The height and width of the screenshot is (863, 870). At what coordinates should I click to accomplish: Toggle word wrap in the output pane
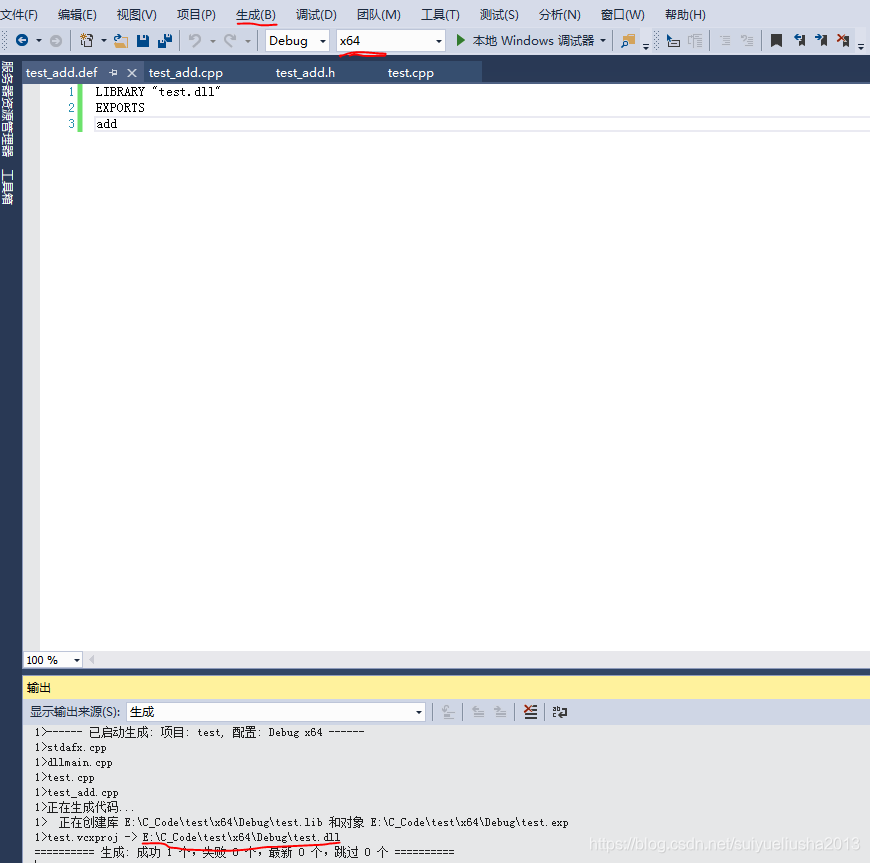[560, 711]
